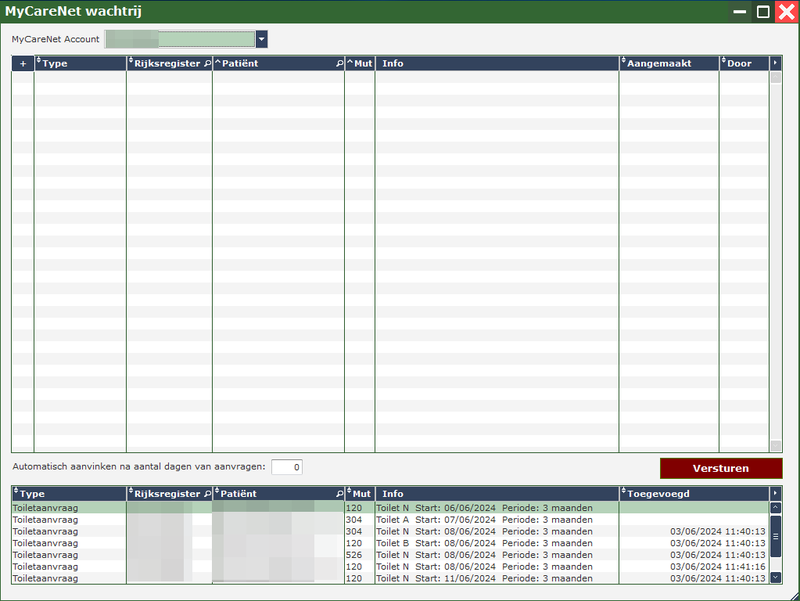Expand upper table column arrow icon
Viewport: 800px width, 601px height.
776,63
